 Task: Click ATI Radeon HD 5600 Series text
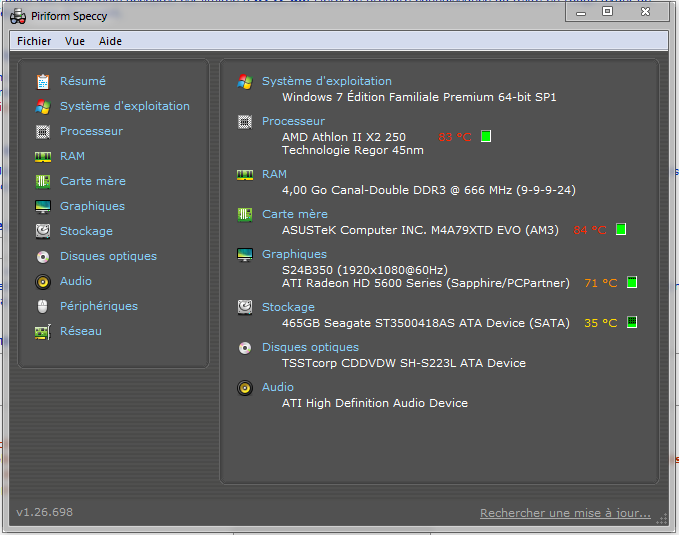(x=362, y=284)
